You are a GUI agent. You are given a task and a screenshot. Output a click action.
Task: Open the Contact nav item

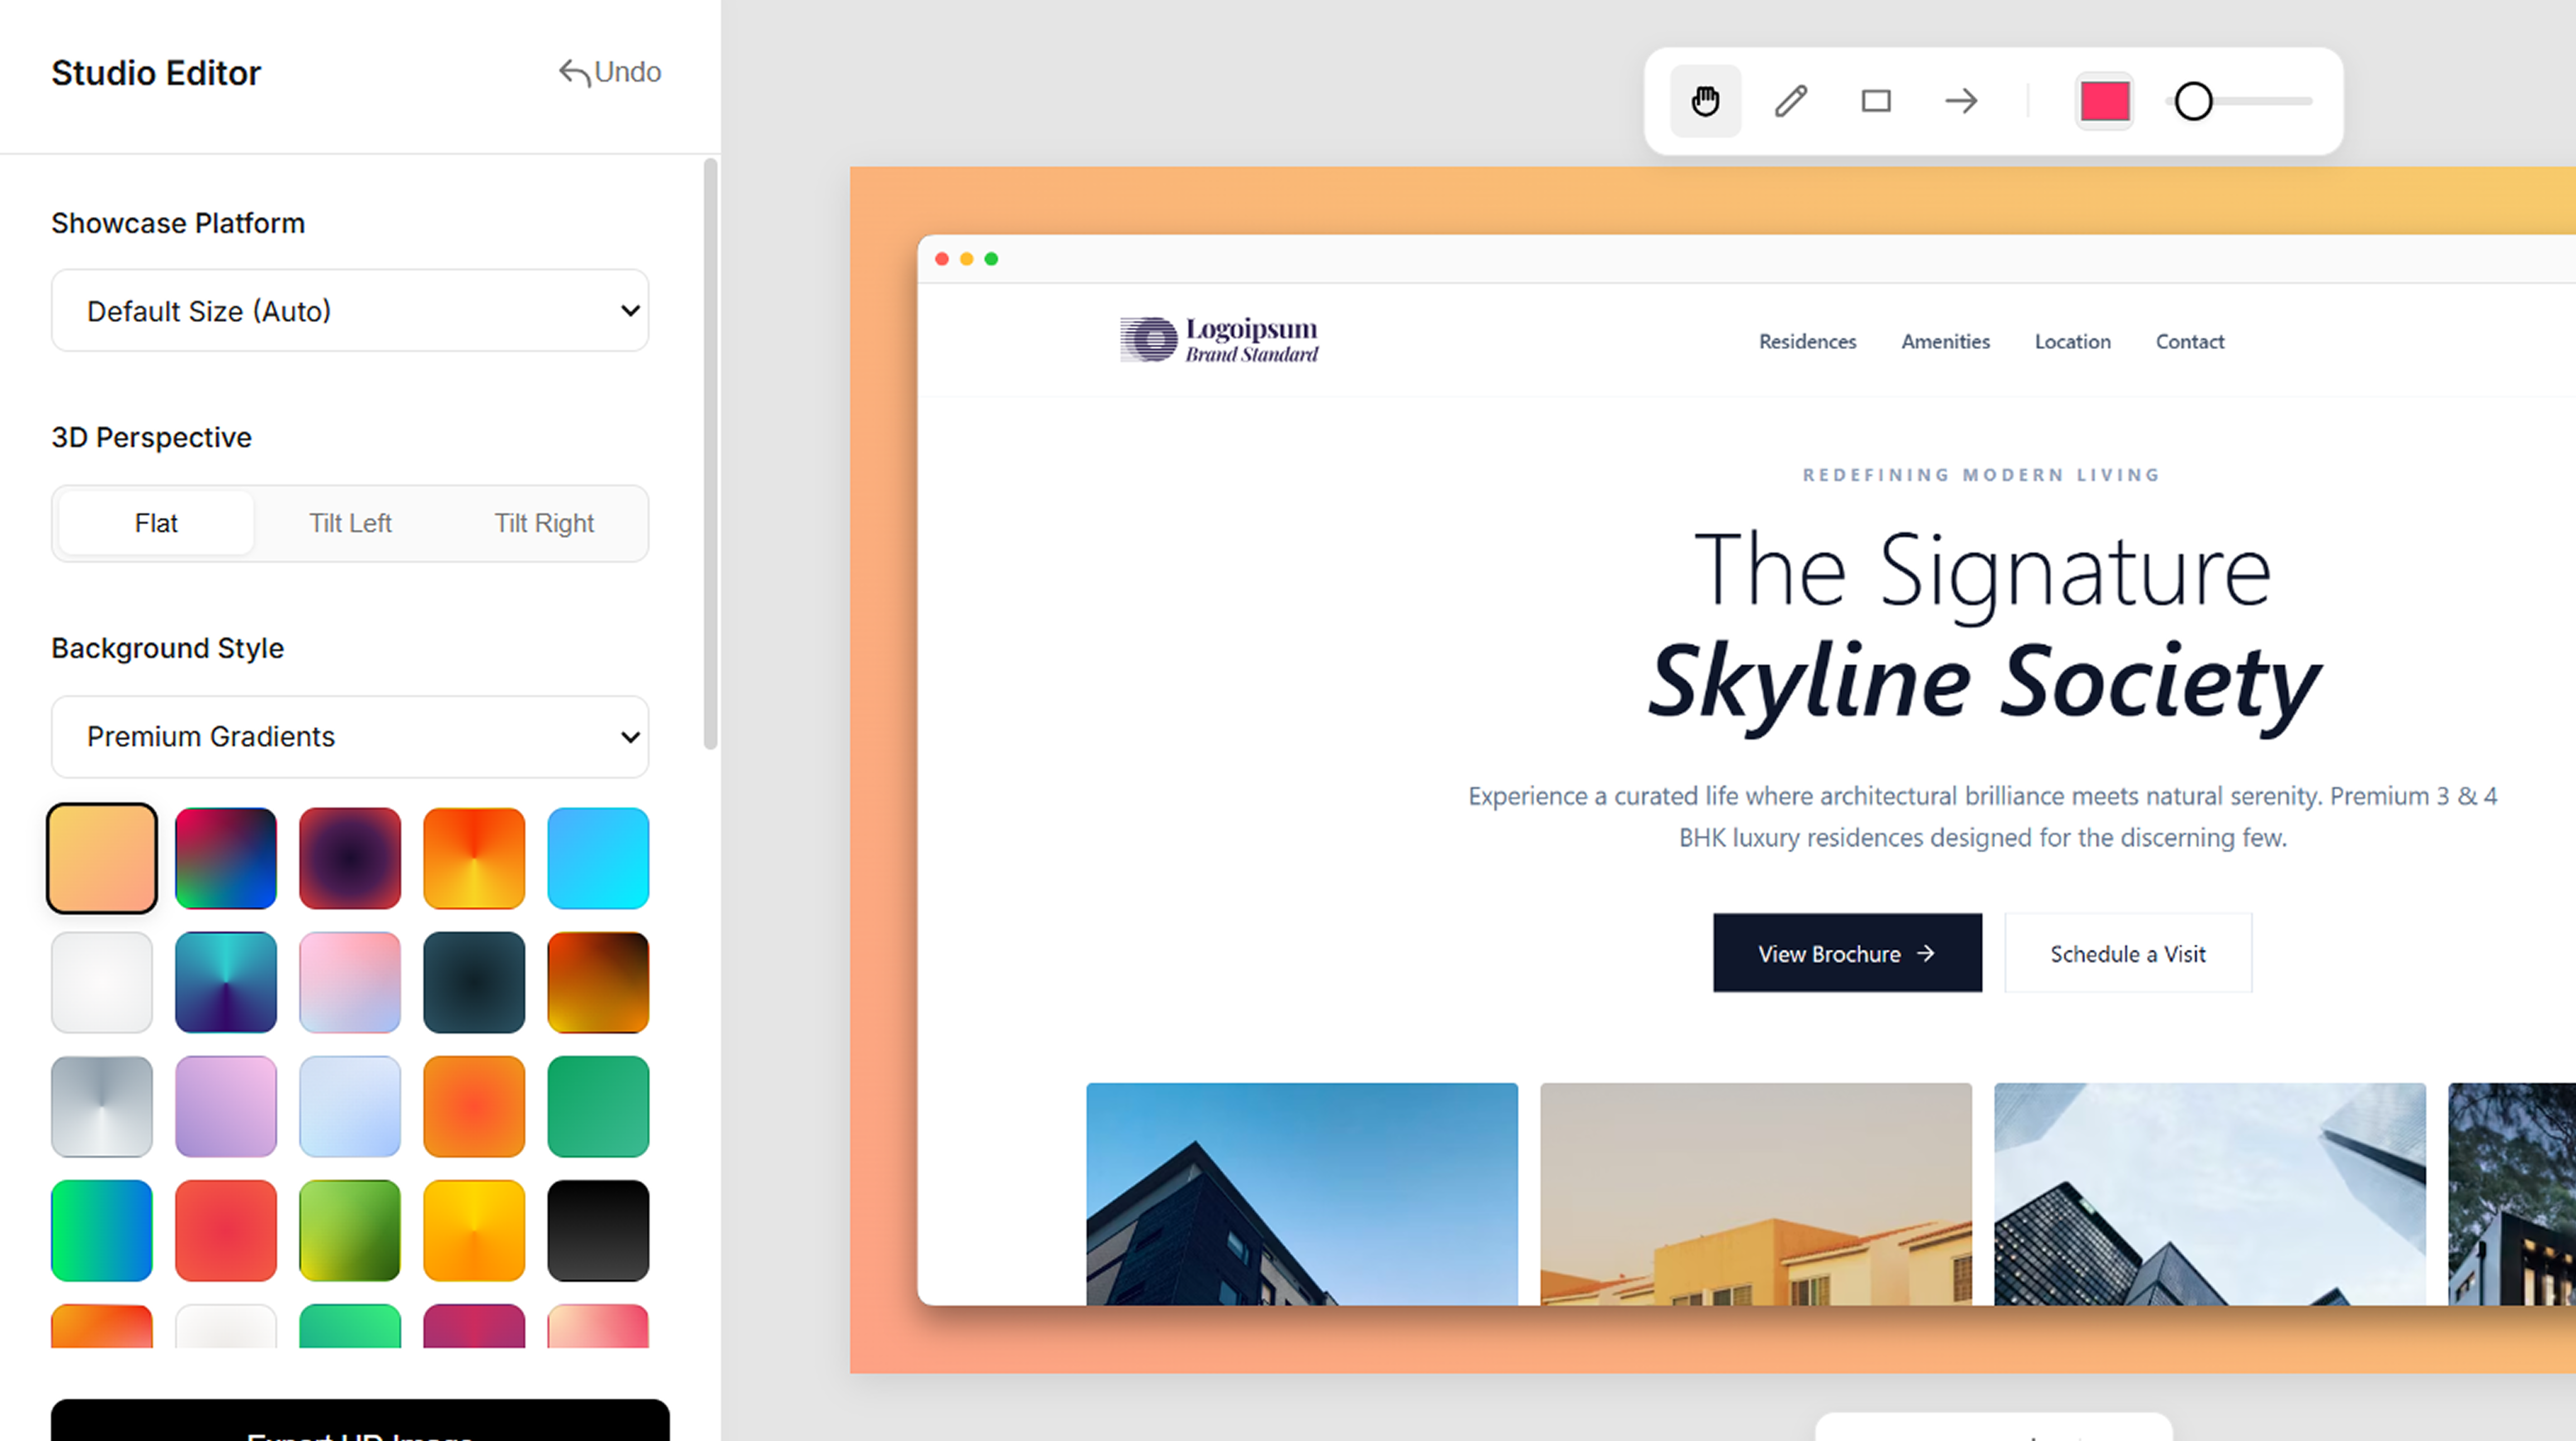point(2189,341)
